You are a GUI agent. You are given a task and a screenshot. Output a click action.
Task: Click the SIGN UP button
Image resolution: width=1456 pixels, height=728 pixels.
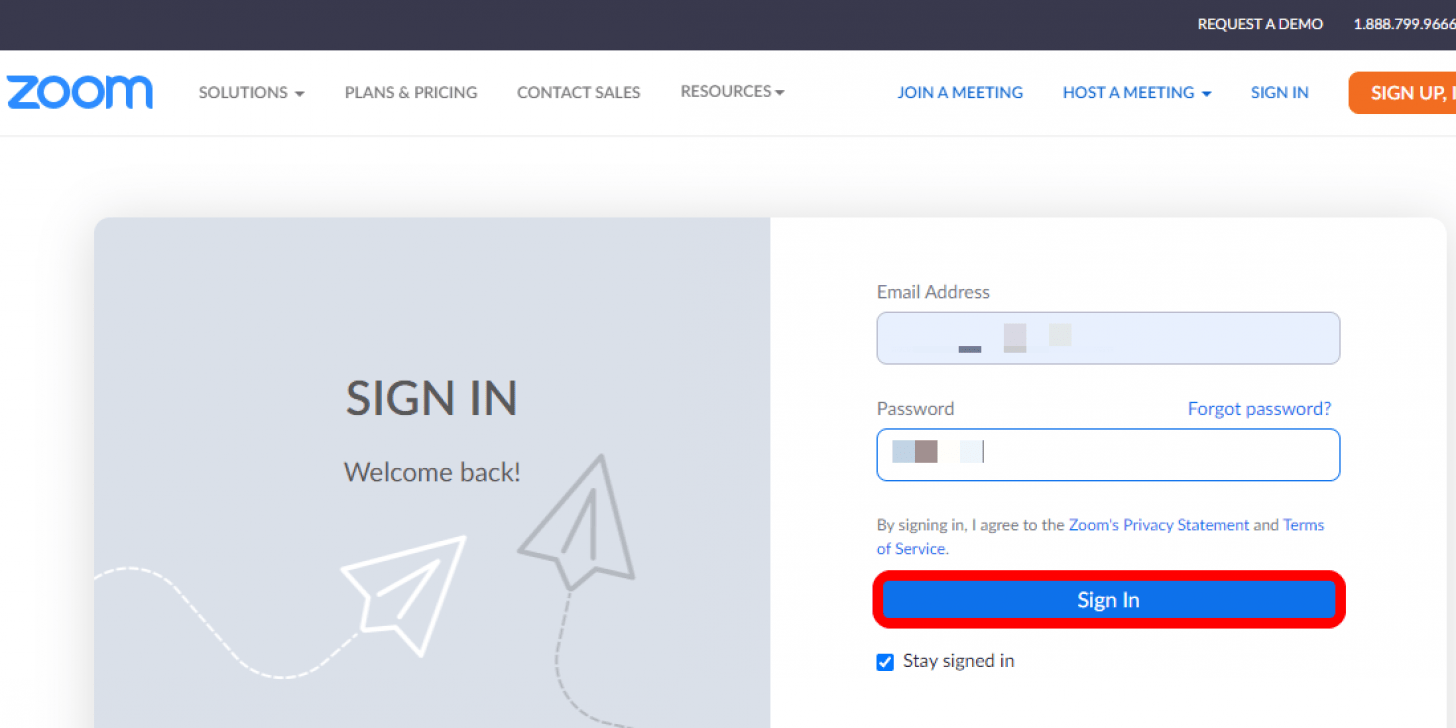(x=1412, y=92)
